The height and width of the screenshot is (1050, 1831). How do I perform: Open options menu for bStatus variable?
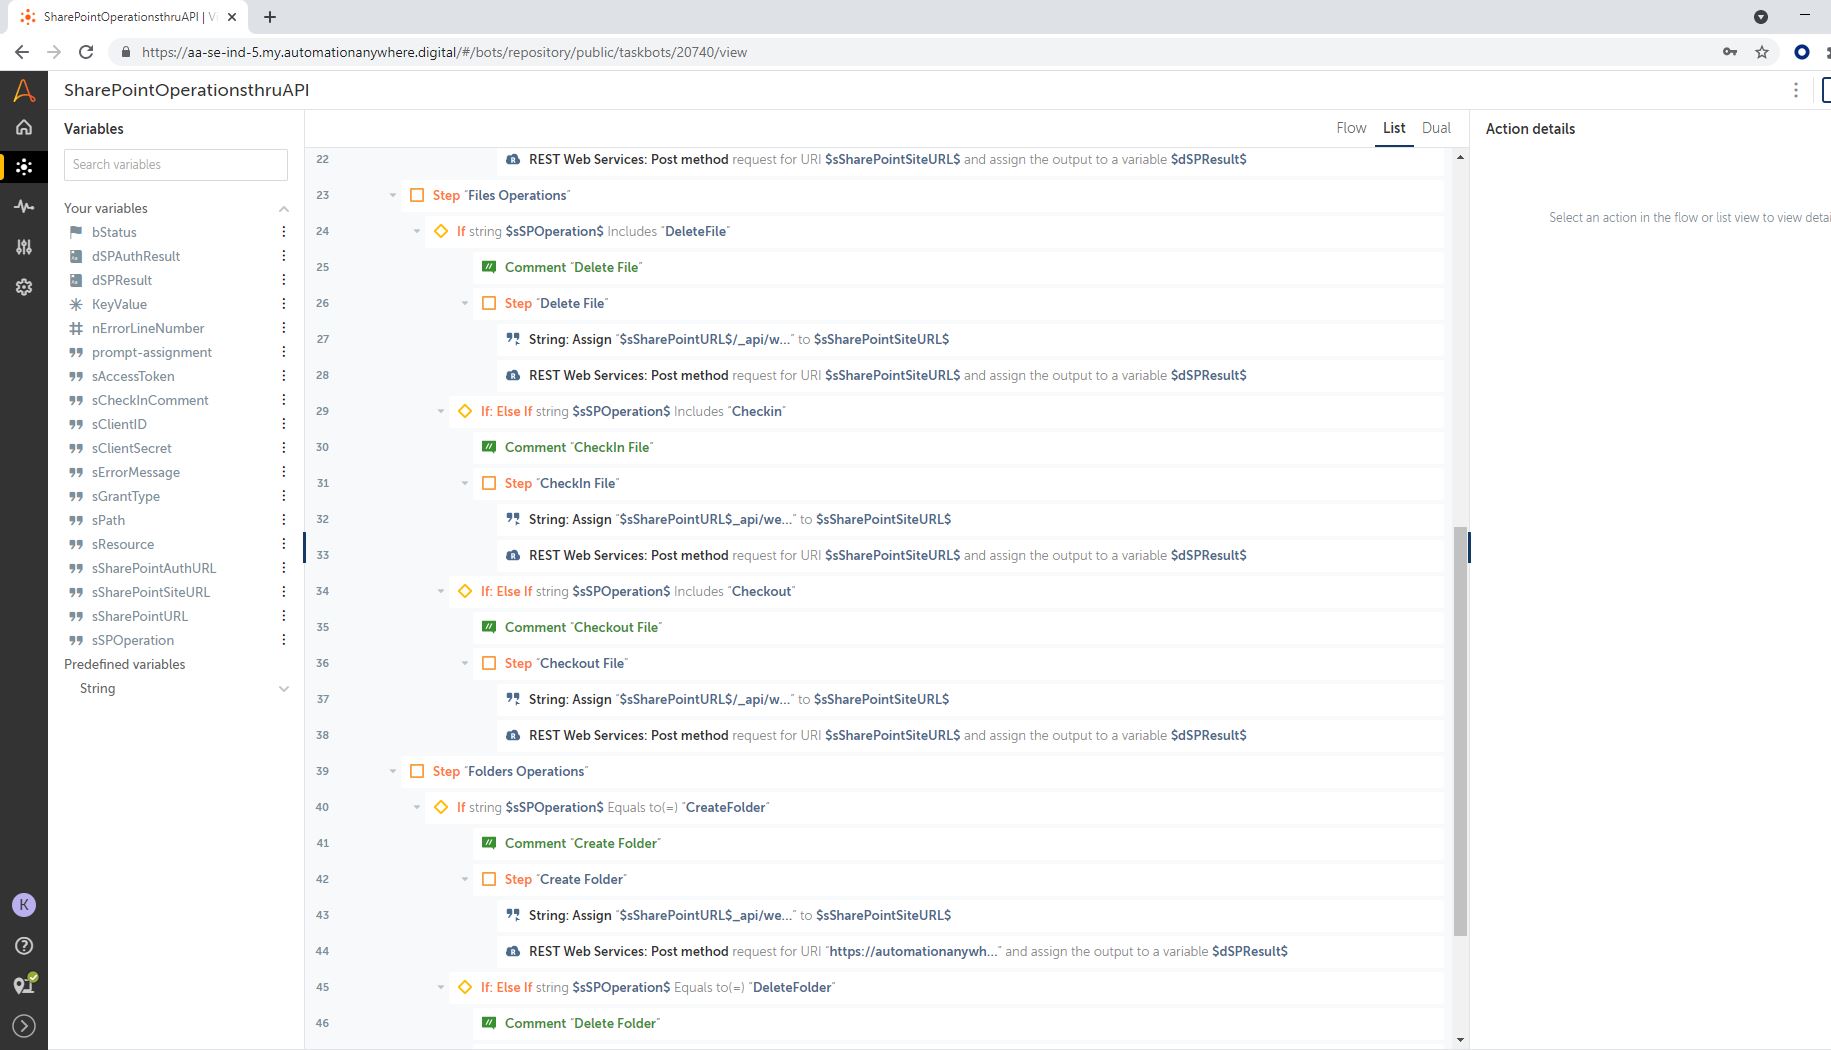pos(284,232)
